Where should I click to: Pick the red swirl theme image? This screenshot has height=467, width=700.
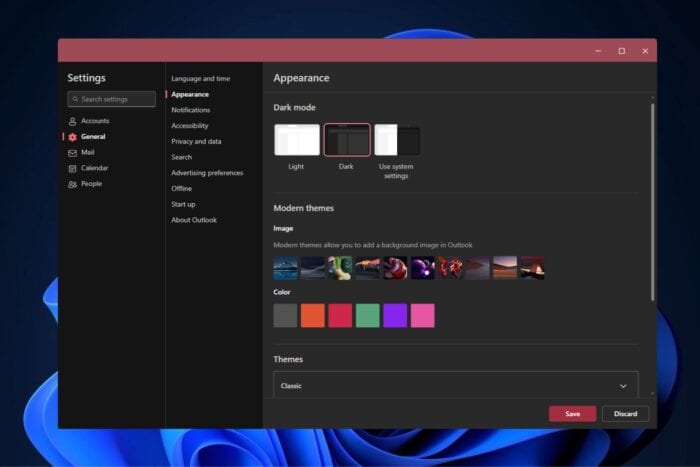pos(395,268)
